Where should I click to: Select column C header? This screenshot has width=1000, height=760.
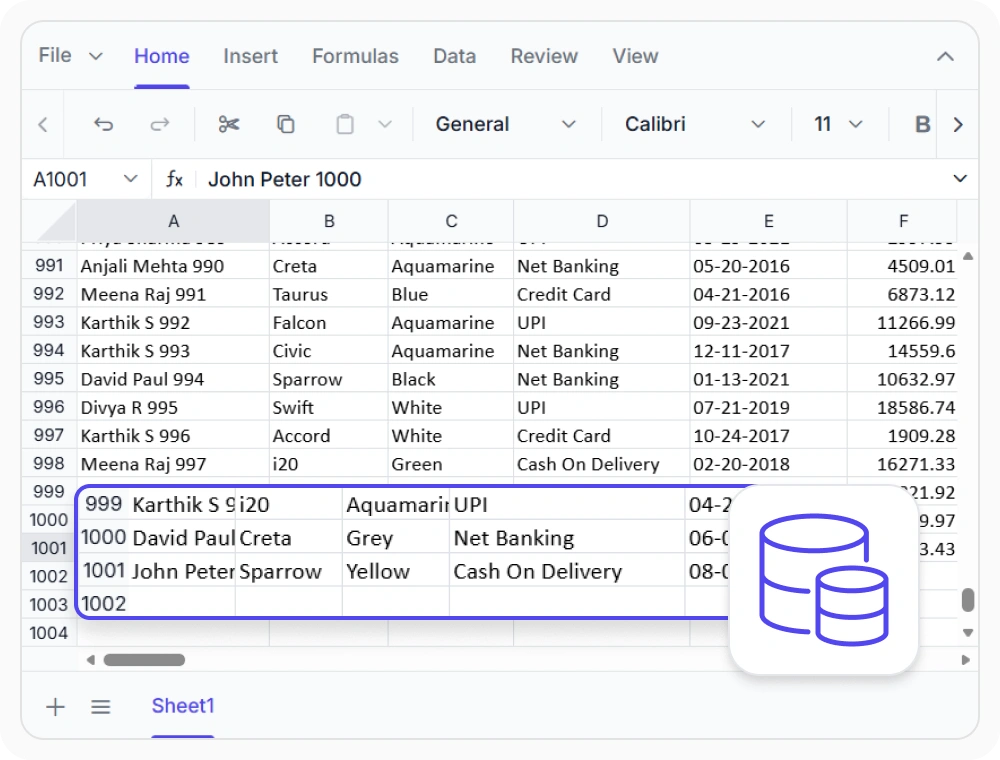click(451, 221)
